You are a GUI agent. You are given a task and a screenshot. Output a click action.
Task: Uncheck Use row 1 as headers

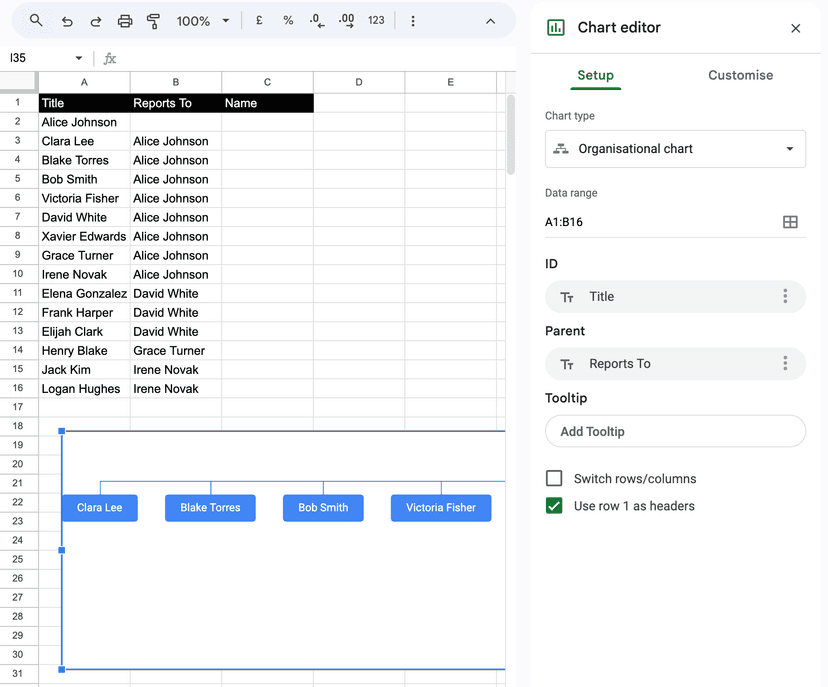pos(554,506)
